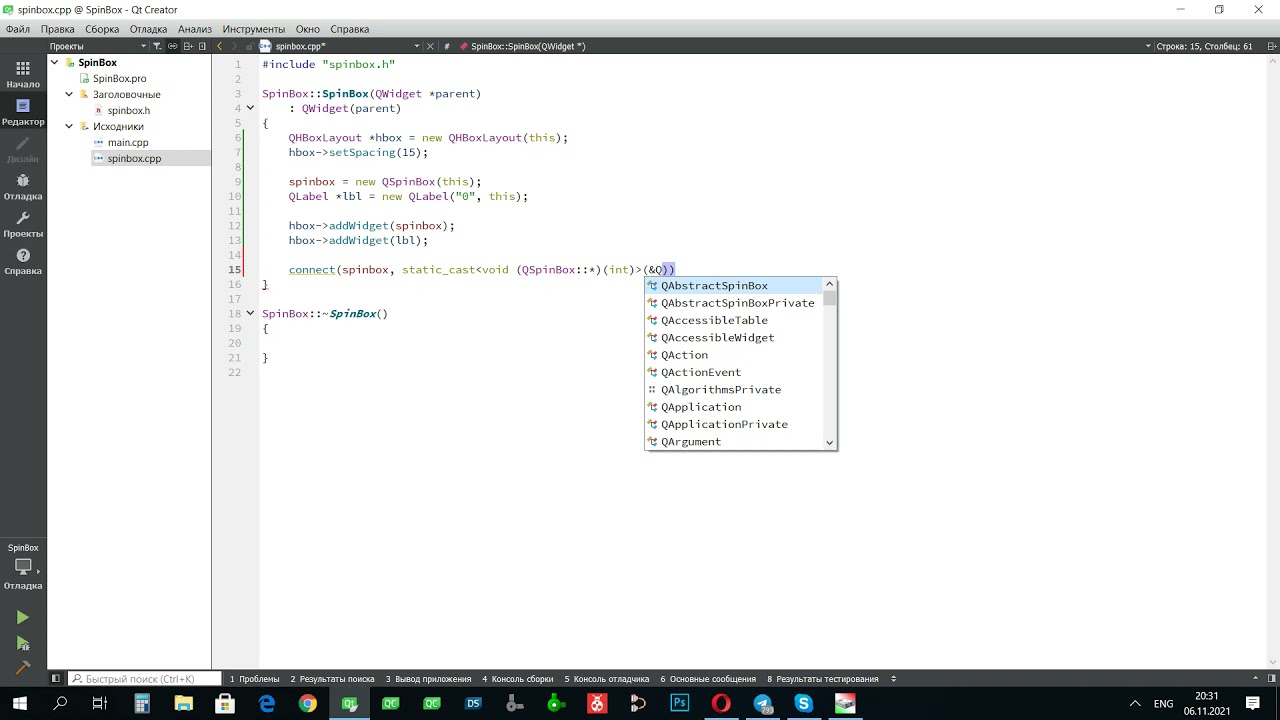Image resolution: width=1280 pixels, height=720 pixels.
Task: Collapse the Исходники folder
Action: click(x=69, y=127)
